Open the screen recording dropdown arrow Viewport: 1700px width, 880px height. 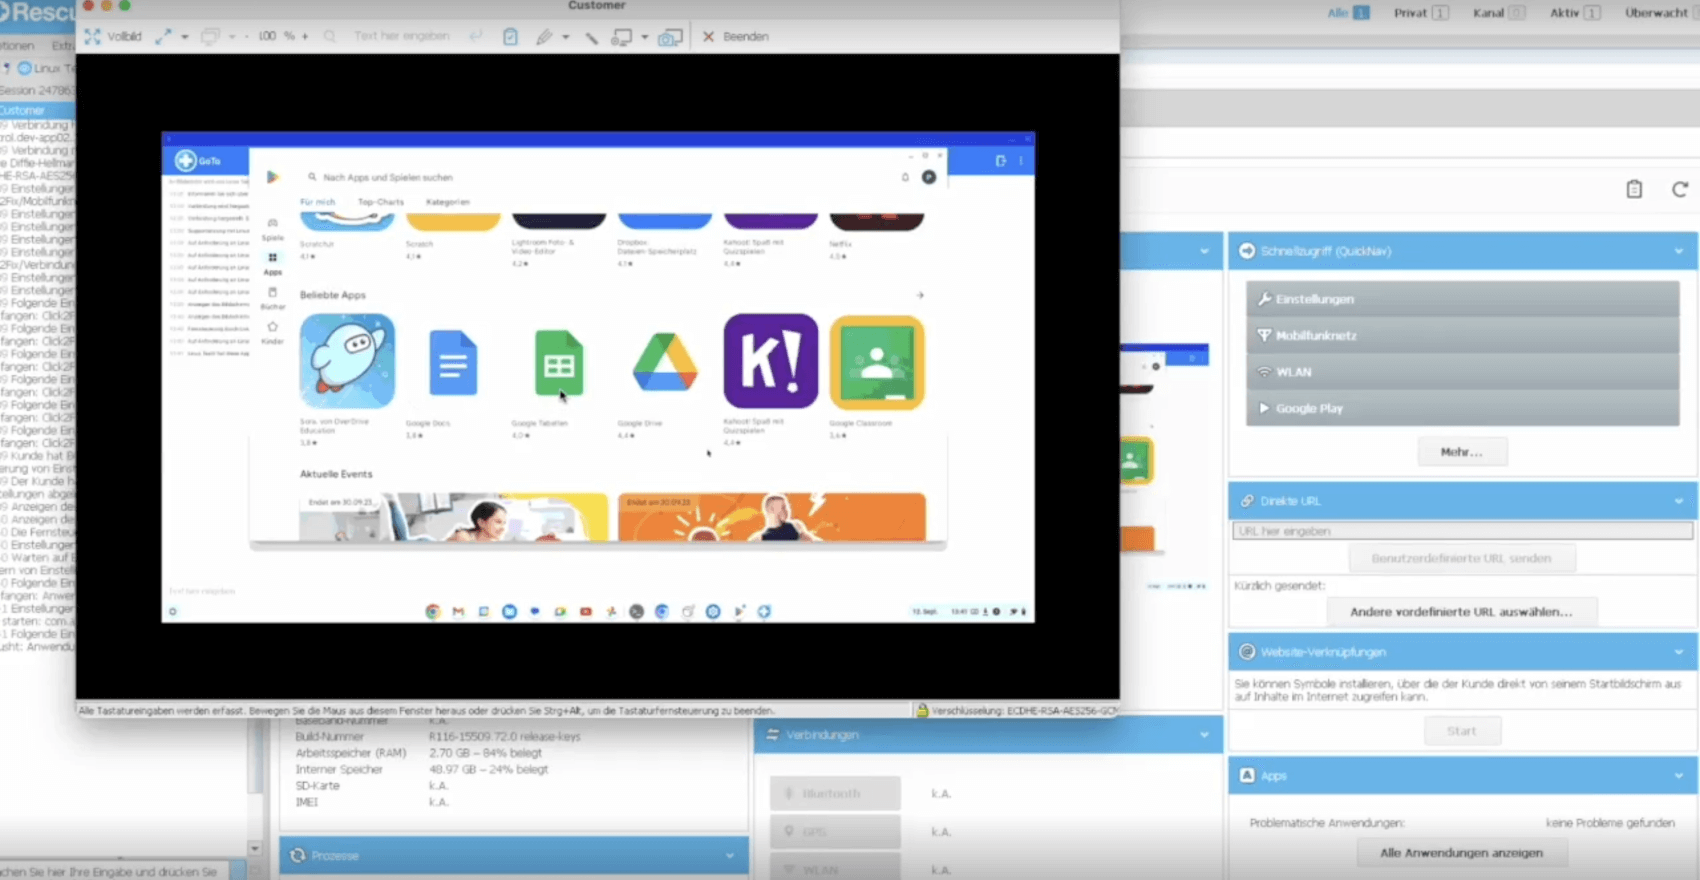[645, 37]
